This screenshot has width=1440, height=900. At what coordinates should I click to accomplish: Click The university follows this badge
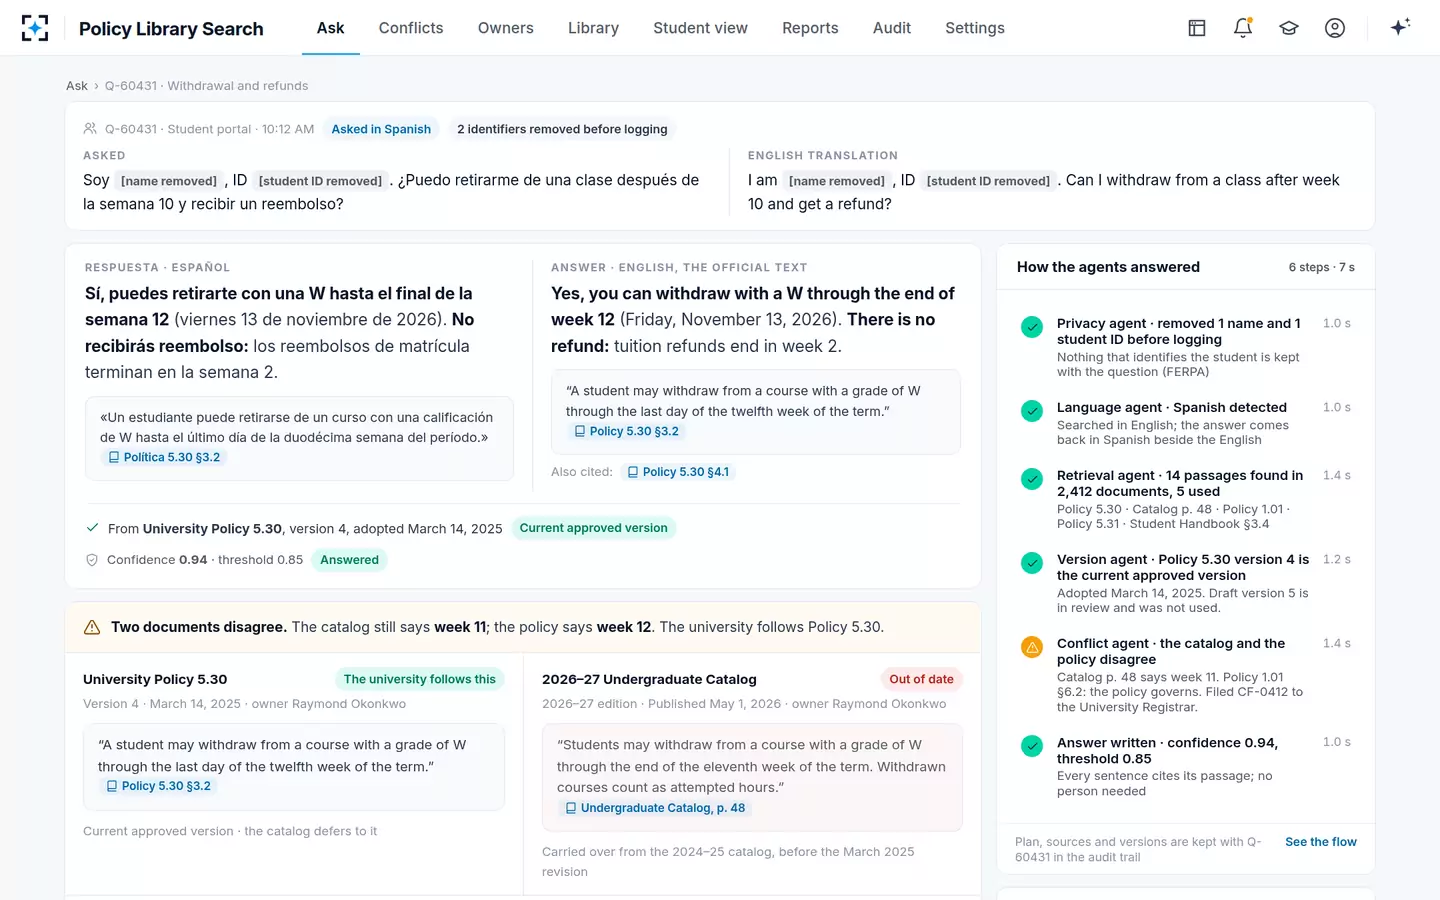point(420,679)
